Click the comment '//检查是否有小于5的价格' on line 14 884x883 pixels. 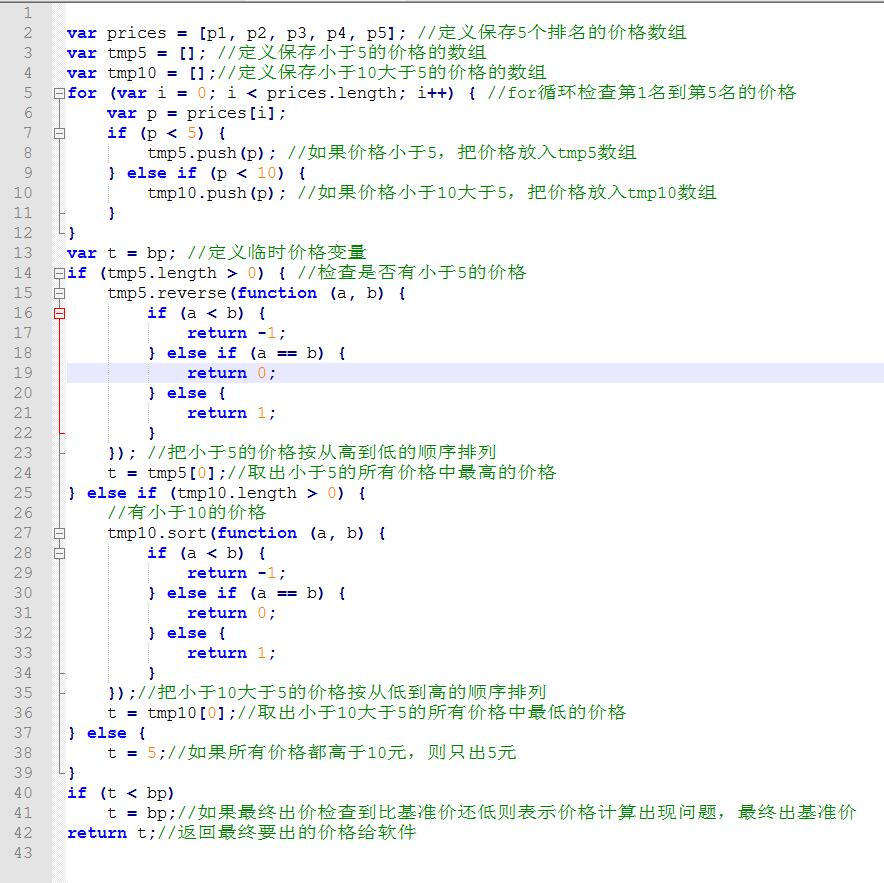pyautogui.click(x=412, y=272)
